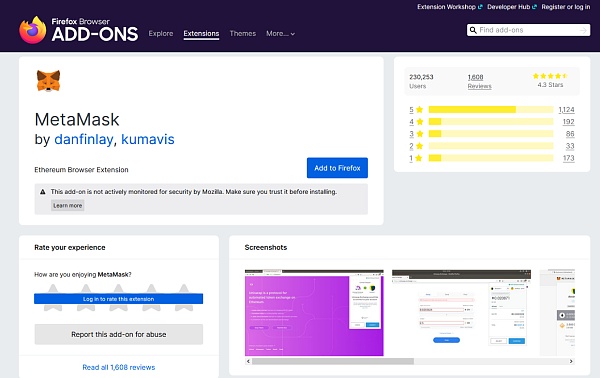Open the Explore section
Image resolution: width=600 pixels, height=378 pixels.
pyautogui.click(x=161, y=34)
